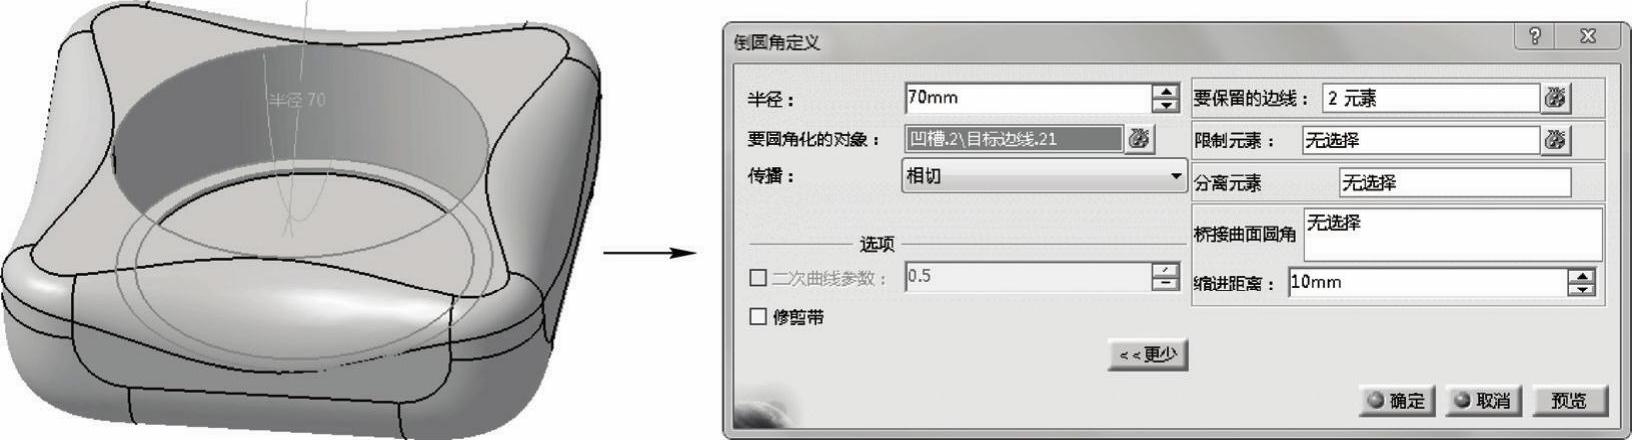Increase 缩进距离 with up spinner arrow
Viewport: 1632px width, 440px height.
coord(1581,276)
